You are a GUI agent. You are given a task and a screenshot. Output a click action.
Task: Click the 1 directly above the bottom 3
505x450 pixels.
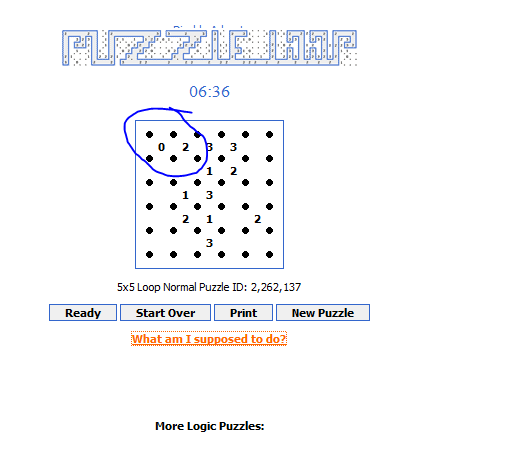point(209,219)
